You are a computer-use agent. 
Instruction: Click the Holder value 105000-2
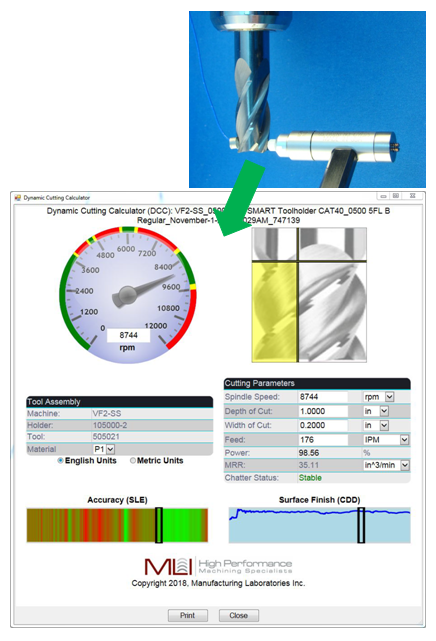point(110,425)
